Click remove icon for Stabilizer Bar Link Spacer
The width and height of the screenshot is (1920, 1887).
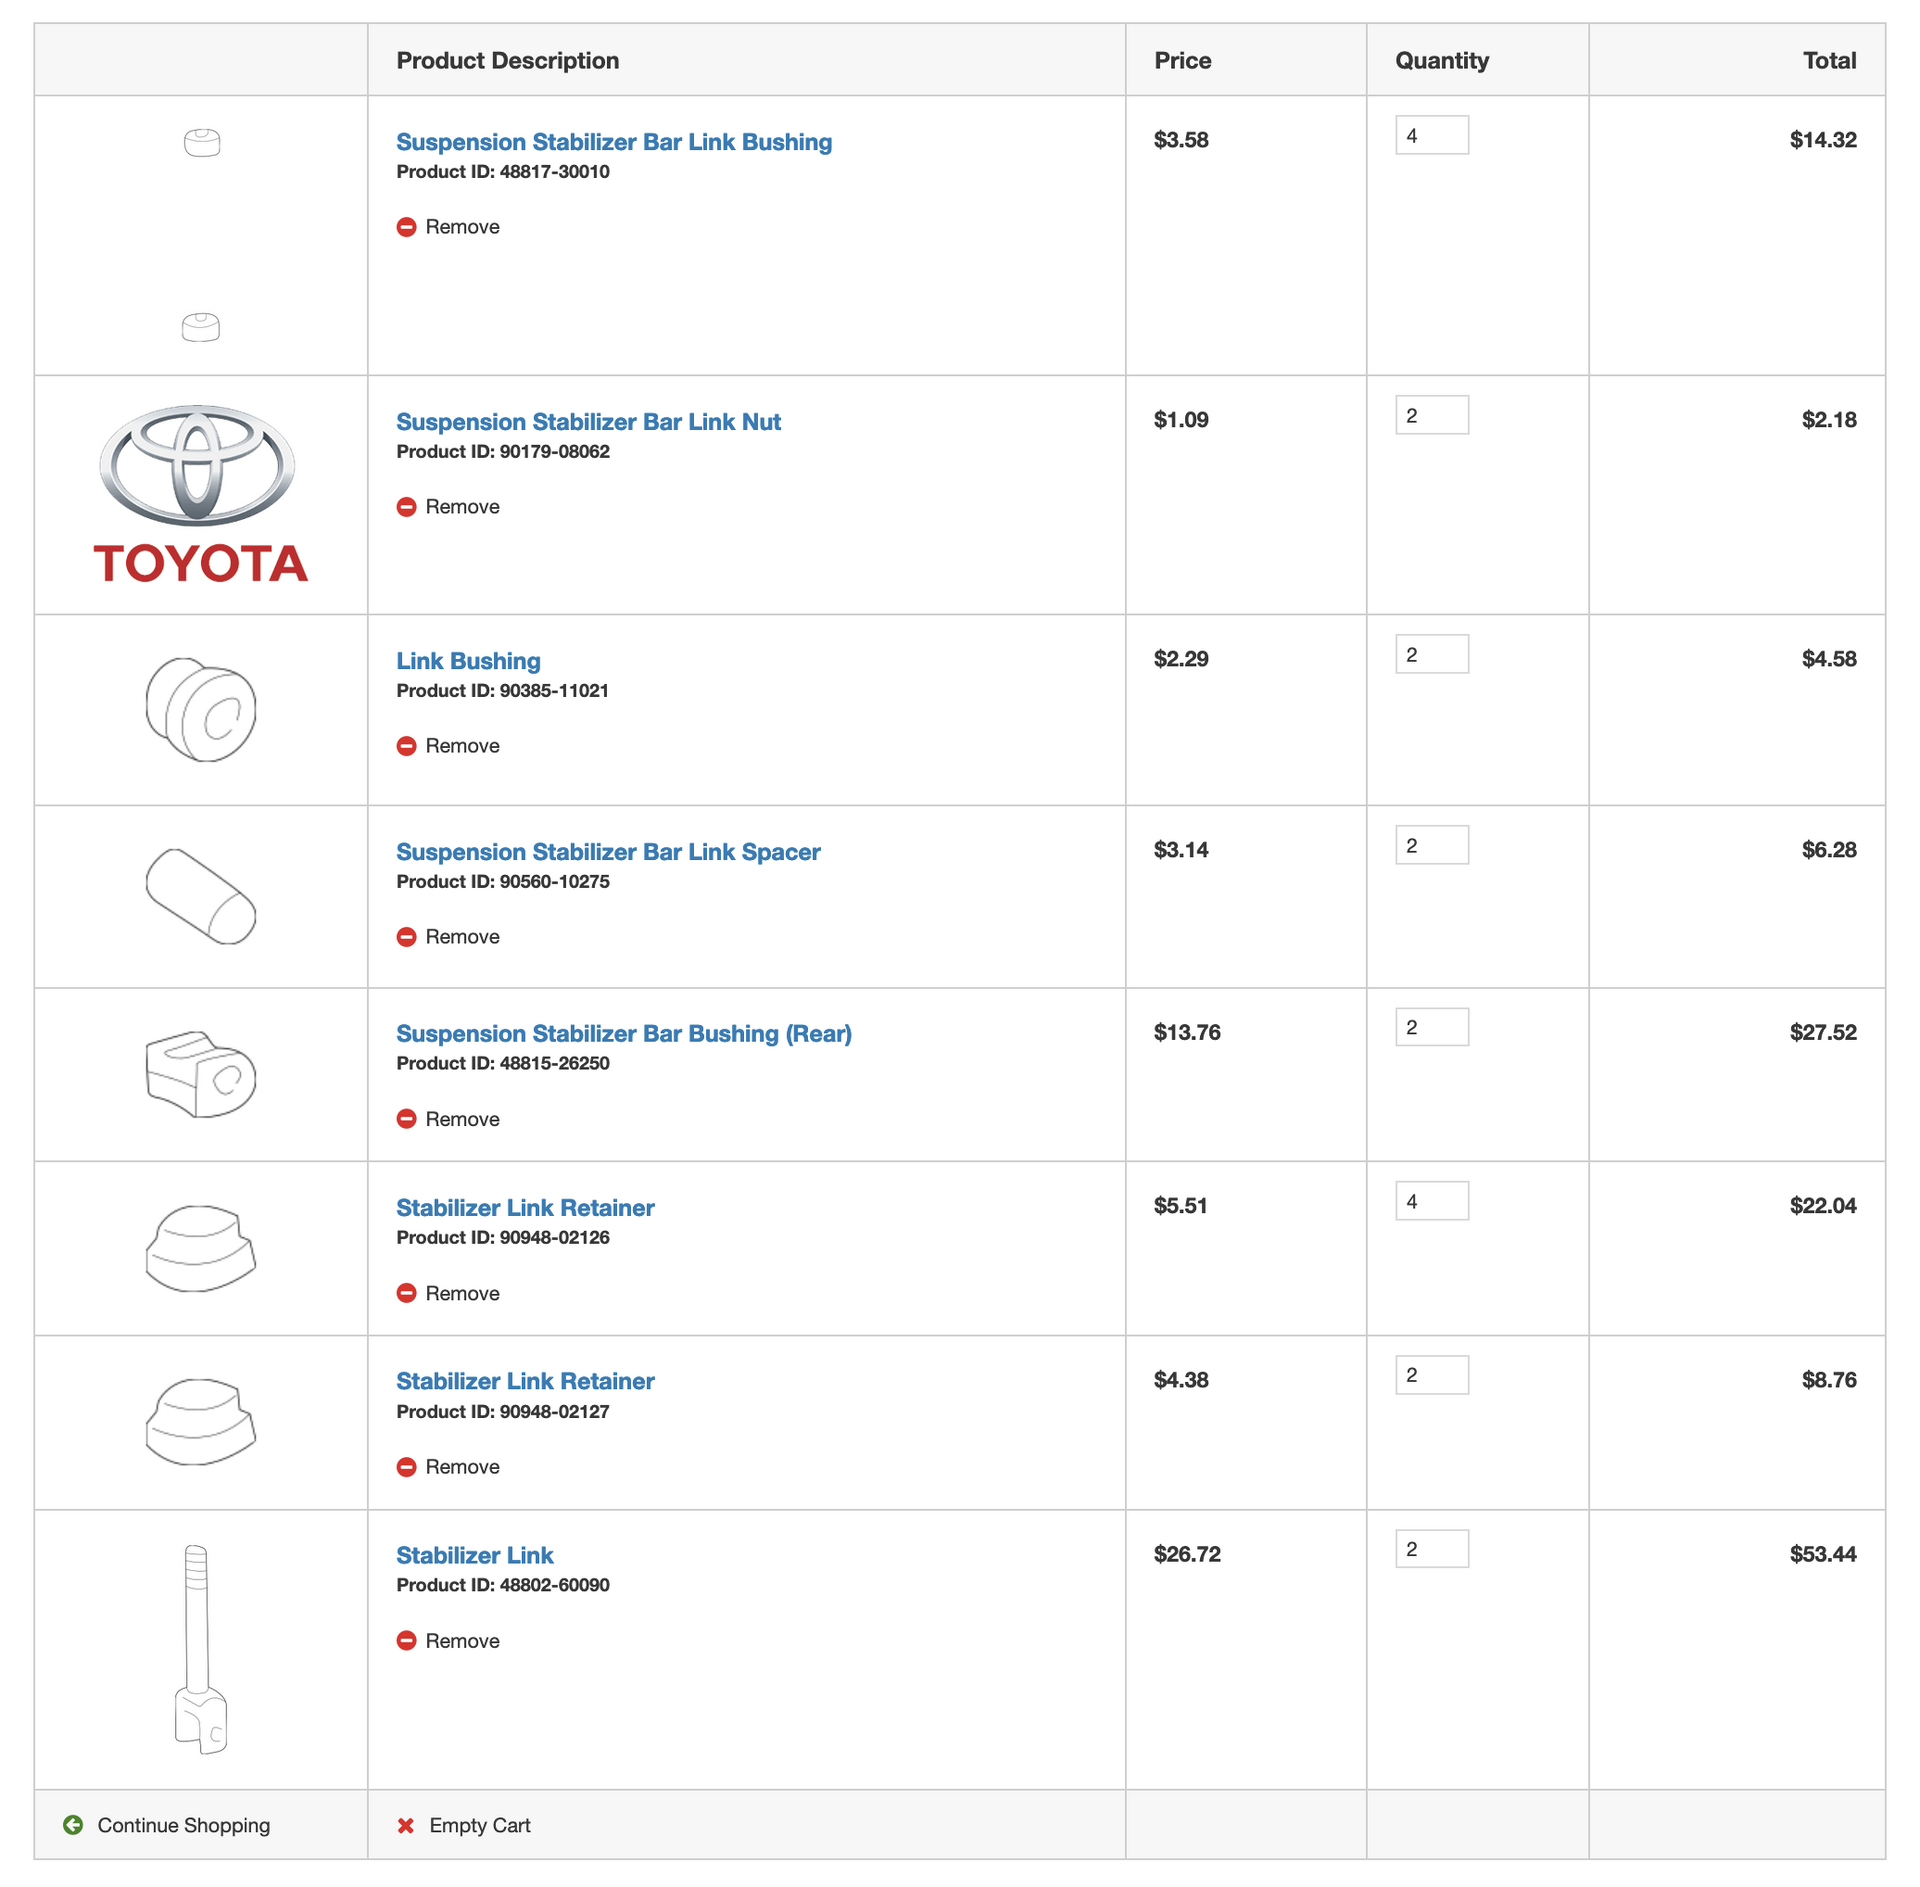tap(406, 937)
